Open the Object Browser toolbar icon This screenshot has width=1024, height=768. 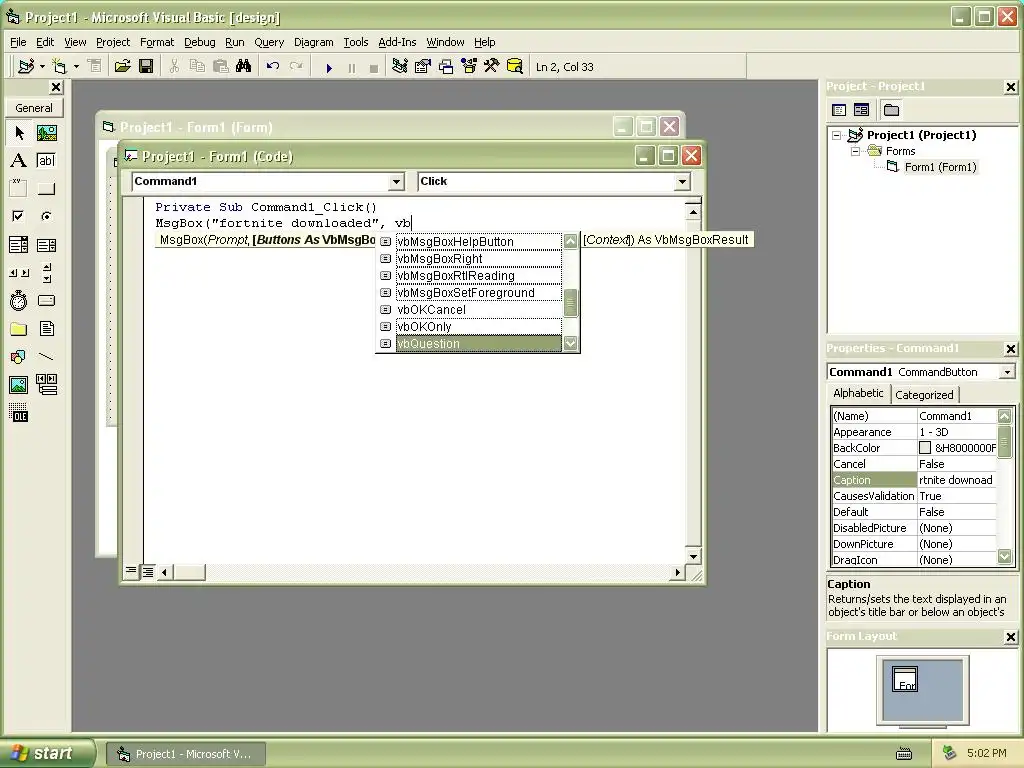click(469, 67)
